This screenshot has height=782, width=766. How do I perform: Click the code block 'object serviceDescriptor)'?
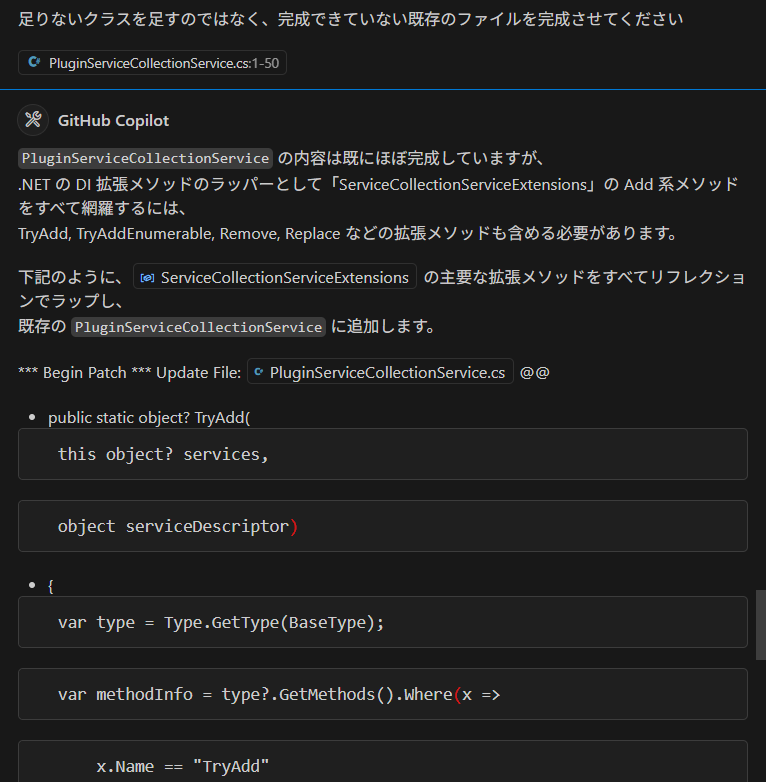click(x=383, y=526)
